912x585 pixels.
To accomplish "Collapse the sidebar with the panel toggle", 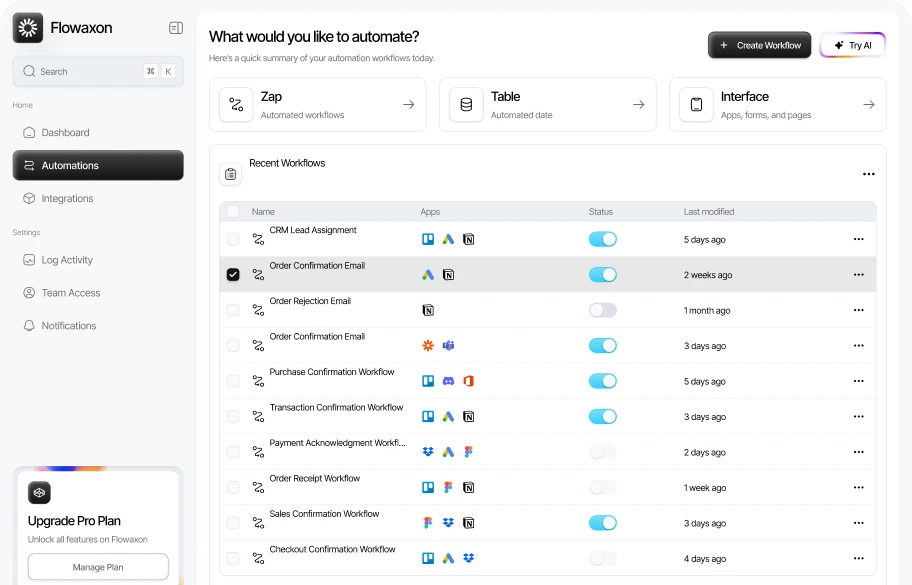I will click(x=176, y=27).
